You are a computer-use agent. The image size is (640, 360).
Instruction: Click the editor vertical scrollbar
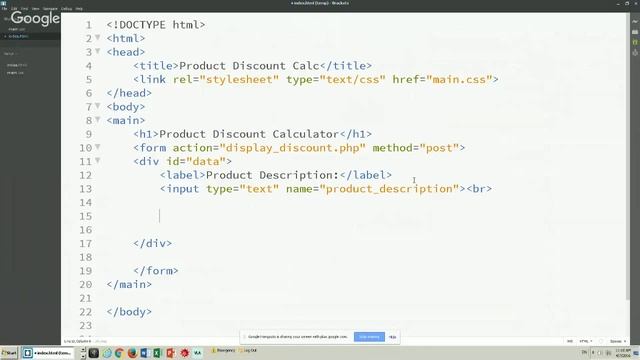point(628,155)
